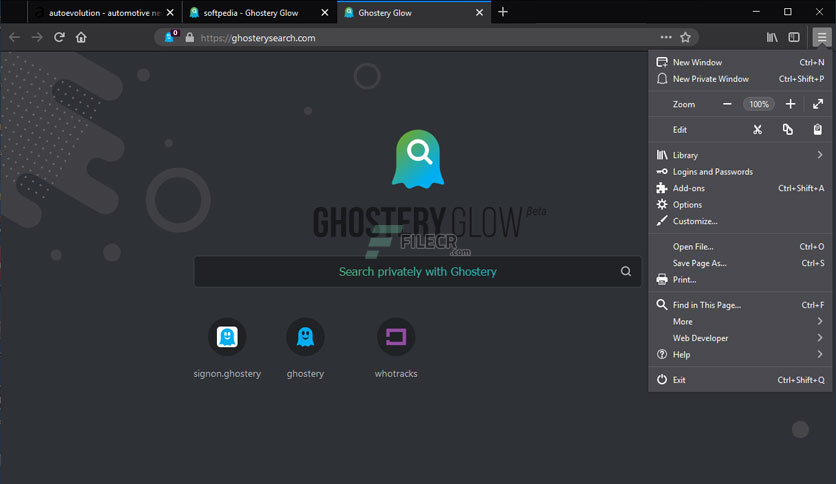Click the round button at page bottom right
Image resolution: width=836 pixels, height=484 pixels.
pyautogui.click(x=800, y=430)
